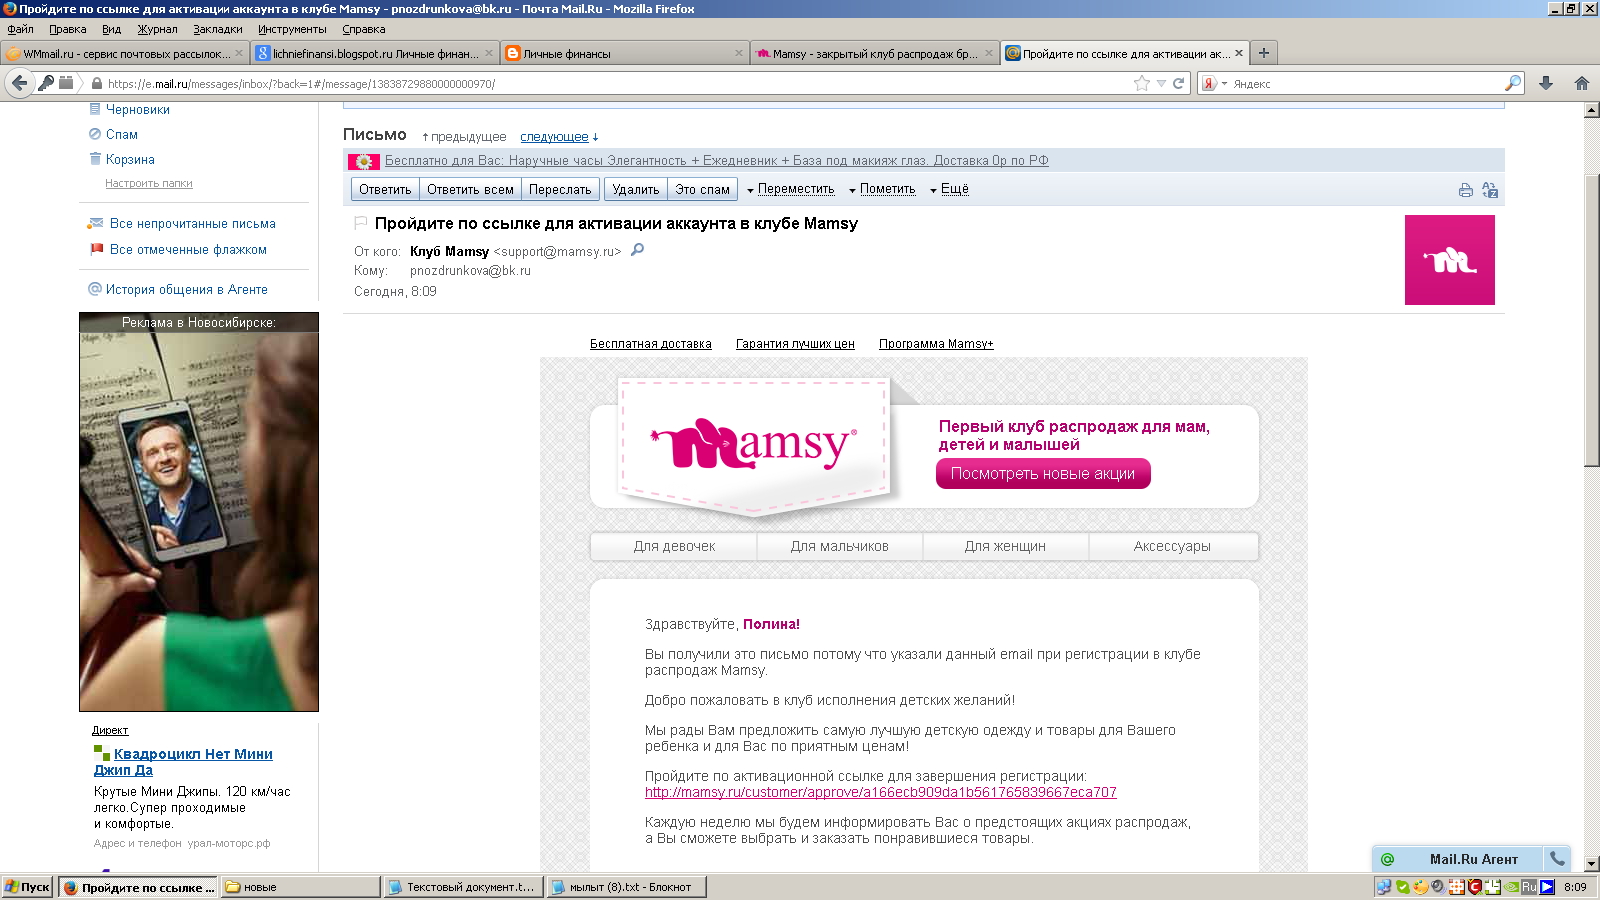Image resolution: width=1600 pixels, height=900 pixels.
Task: Switch to Блокнот мылит (8).txt taskbar item
Action: point(627,887)
